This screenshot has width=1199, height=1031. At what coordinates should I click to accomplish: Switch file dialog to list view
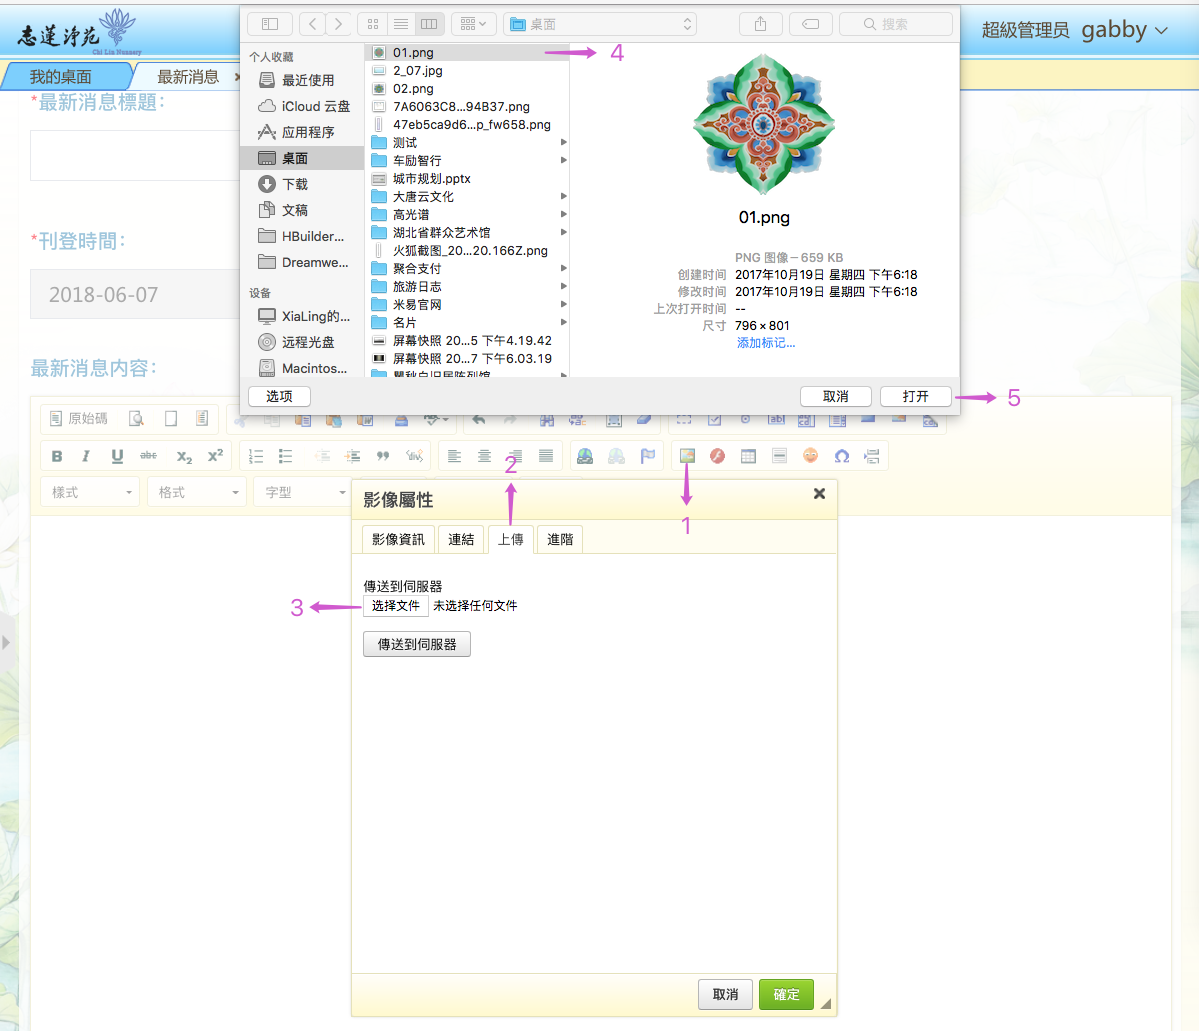point(401,24)
